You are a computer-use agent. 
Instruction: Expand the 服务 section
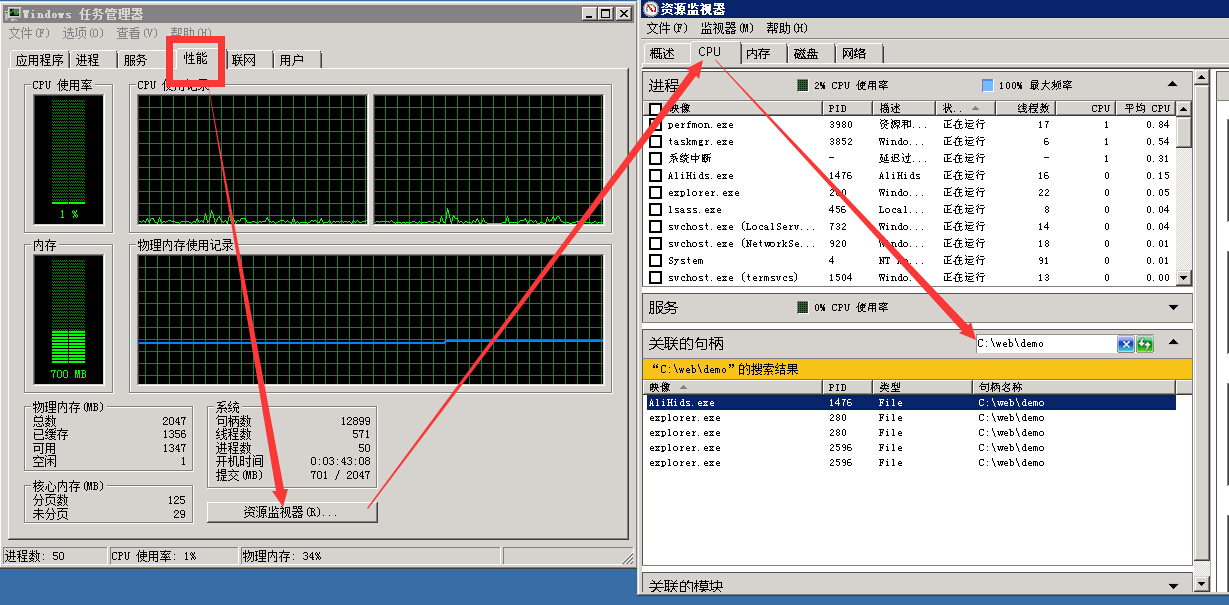[x=1173, y=307]
